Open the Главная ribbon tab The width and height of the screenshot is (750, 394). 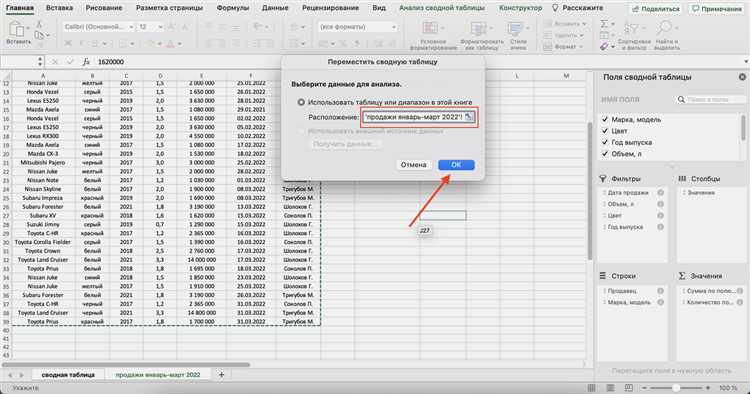[x=20, y=8]
